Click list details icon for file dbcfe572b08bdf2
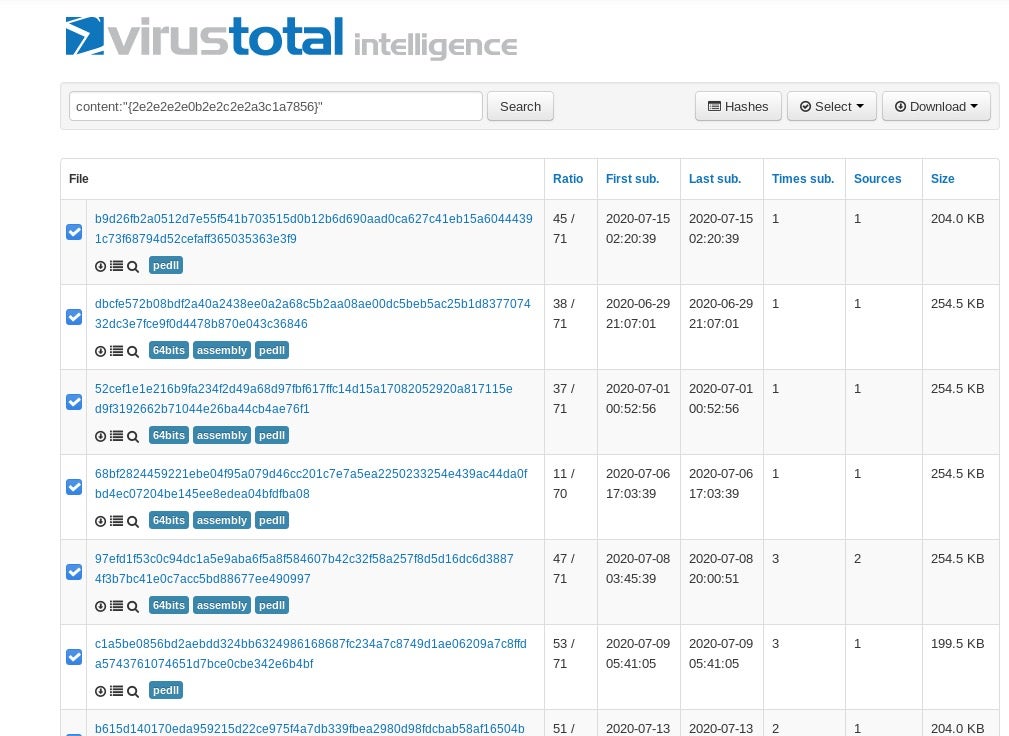1009x736 pixels. (x=116, y=351)
